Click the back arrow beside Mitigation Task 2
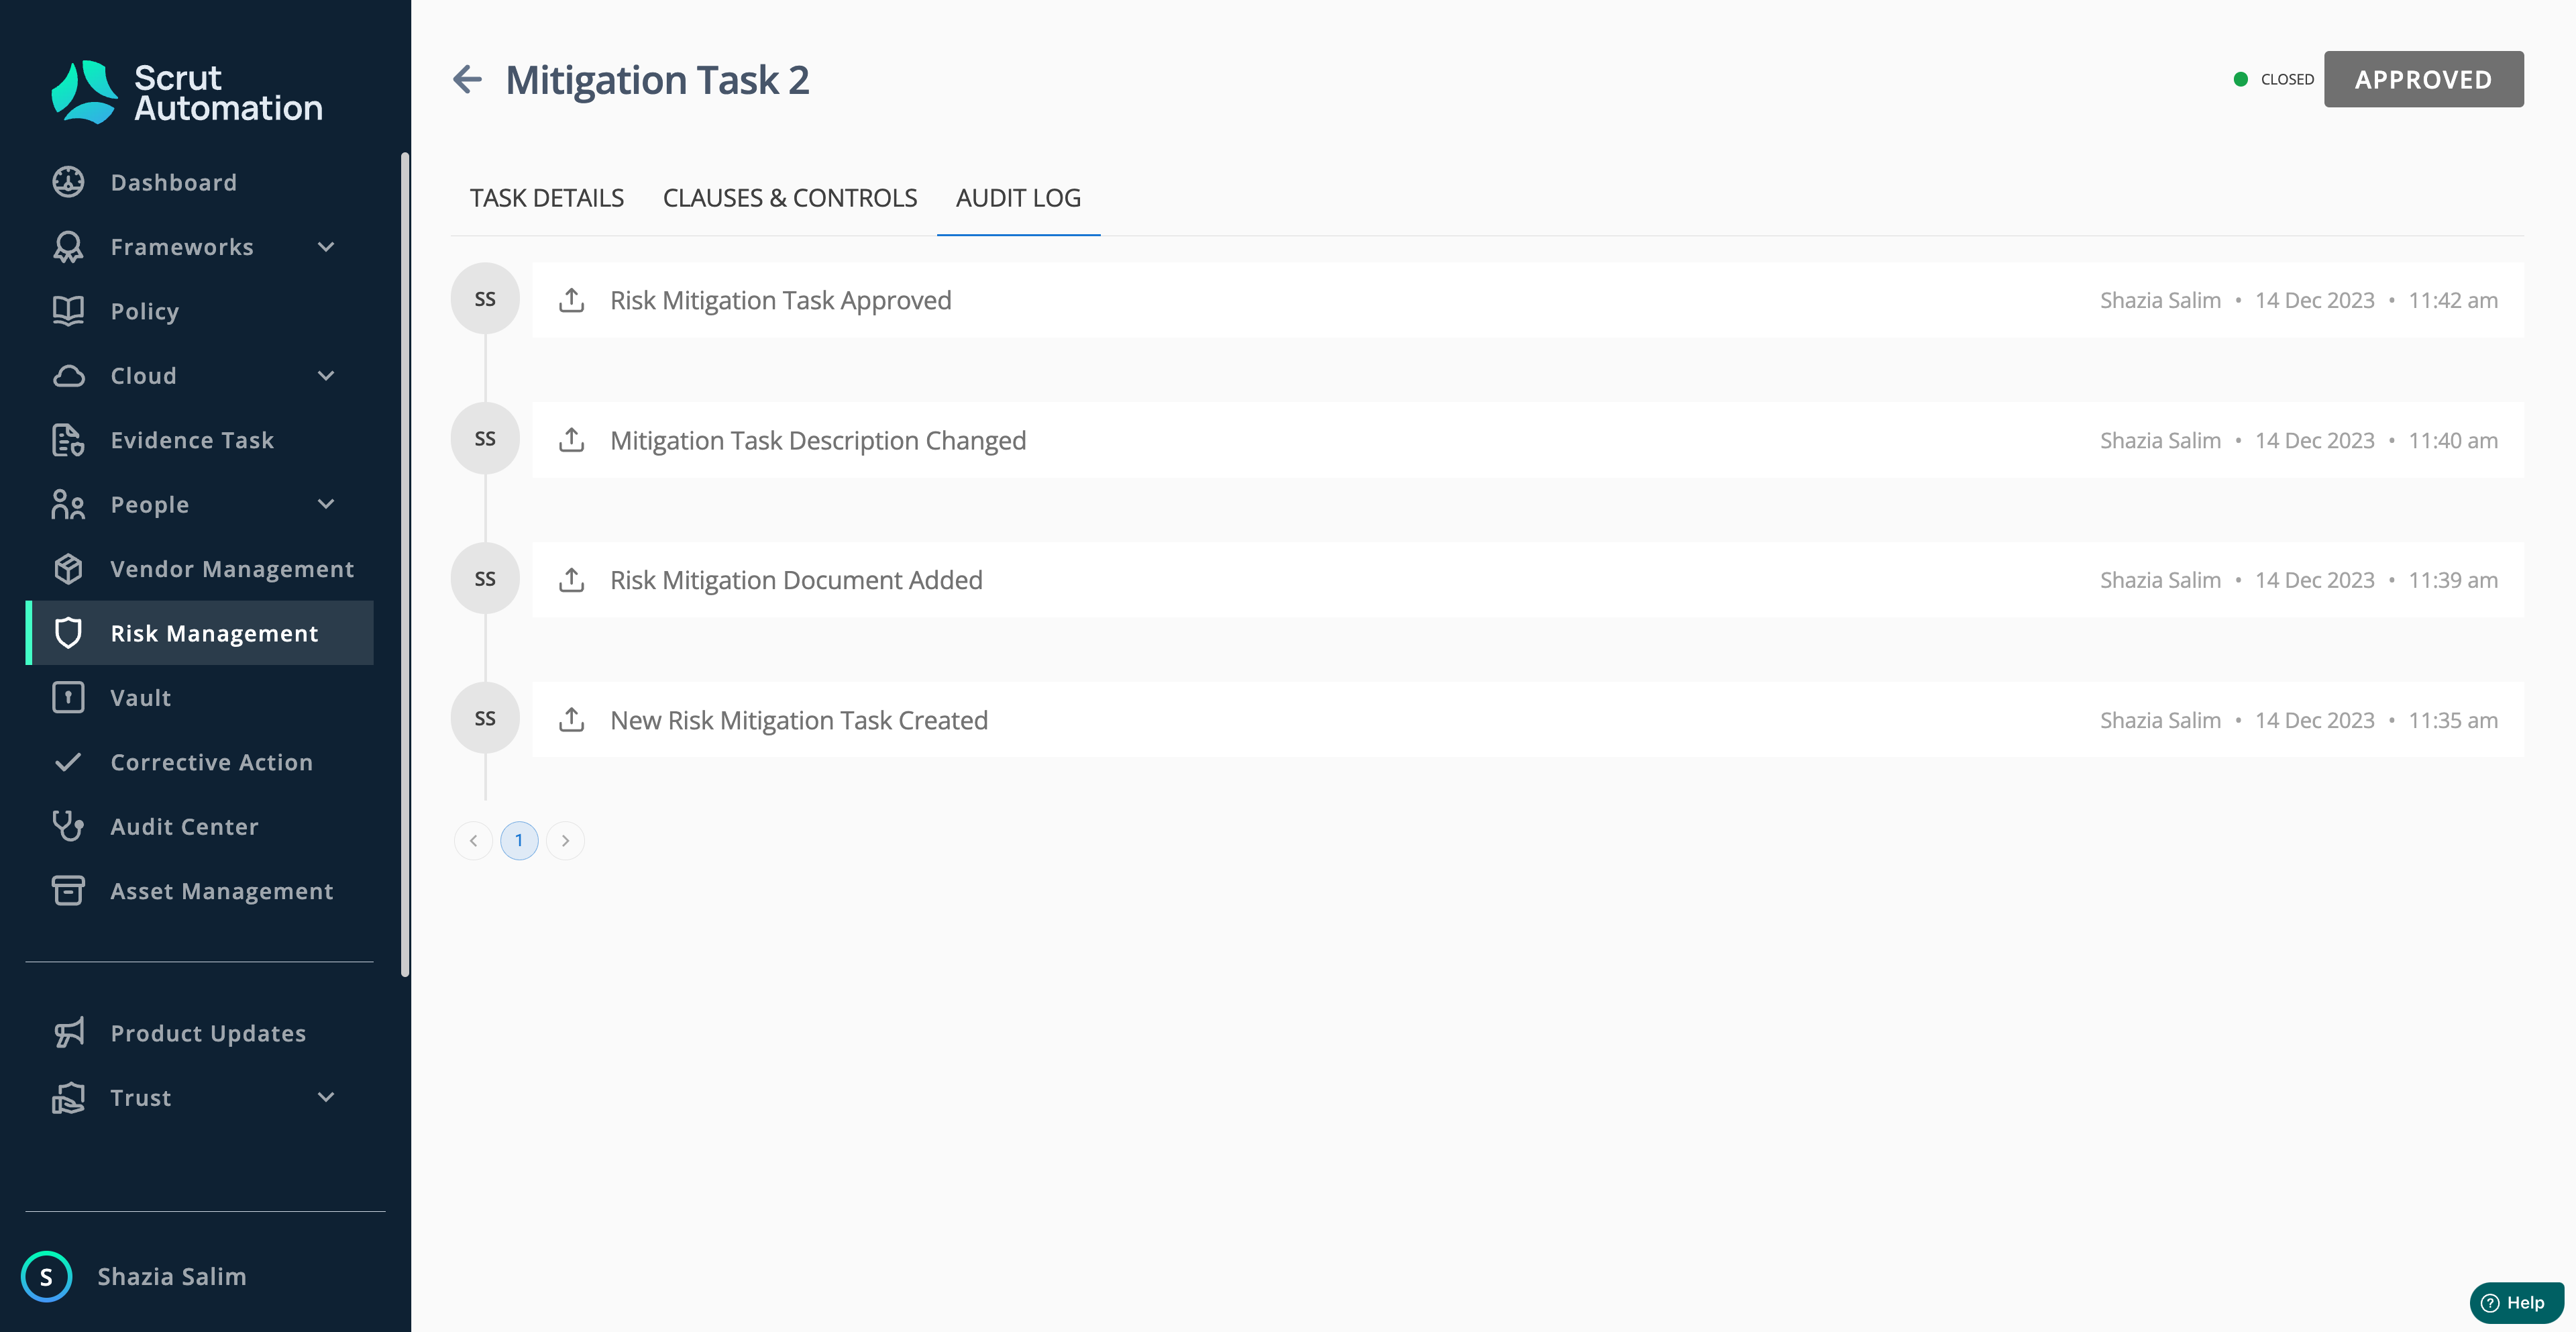This screenshot has width=2576, height=1332. [x=467, y=79]
